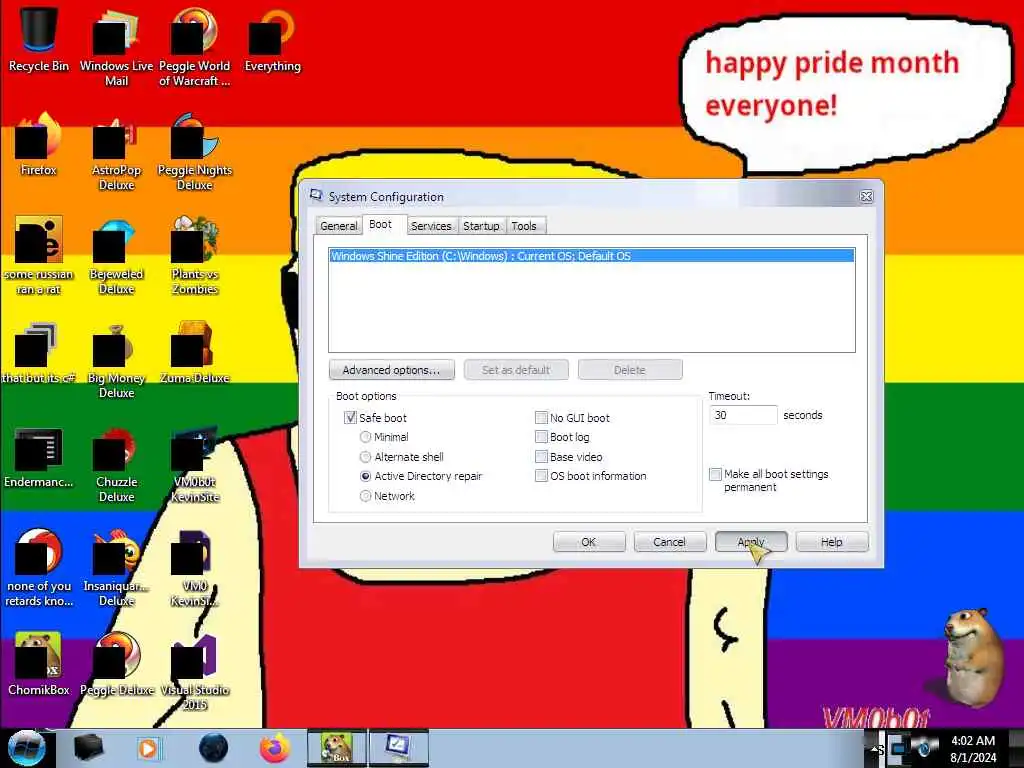Uncheck the Safe boot checkbox

(x=350, y=417)
